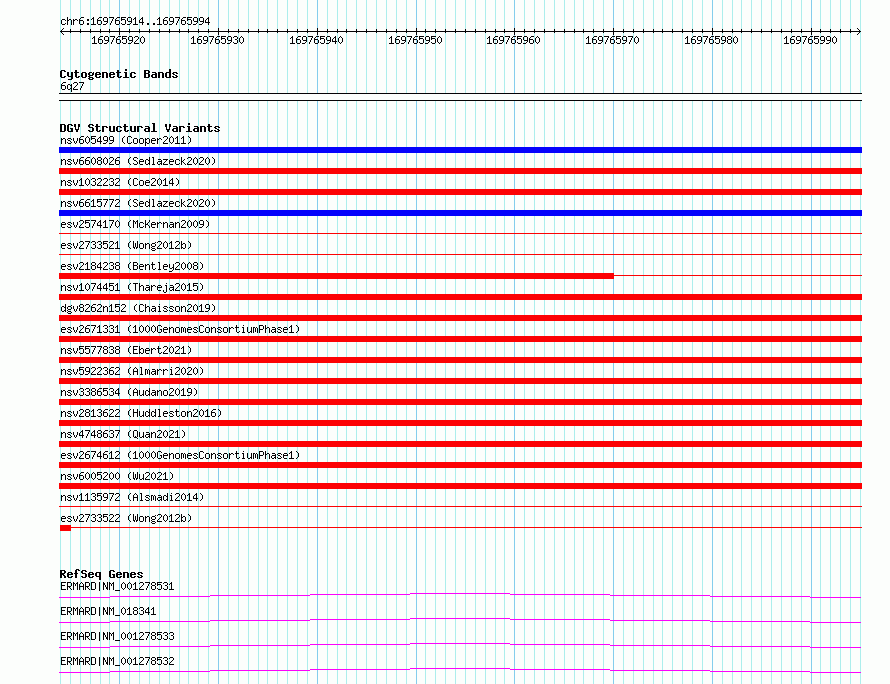The image size is (890, 684).
Task: Open variant nsv6005200 (Wu2021)
Action: tap(117, 476)
